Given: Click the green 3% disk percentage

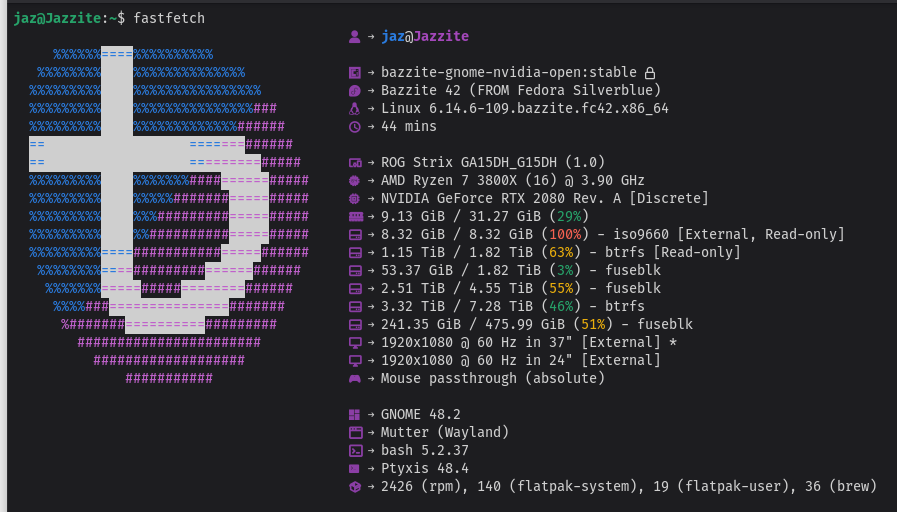Looking at the screenshot, I should 565,271.
